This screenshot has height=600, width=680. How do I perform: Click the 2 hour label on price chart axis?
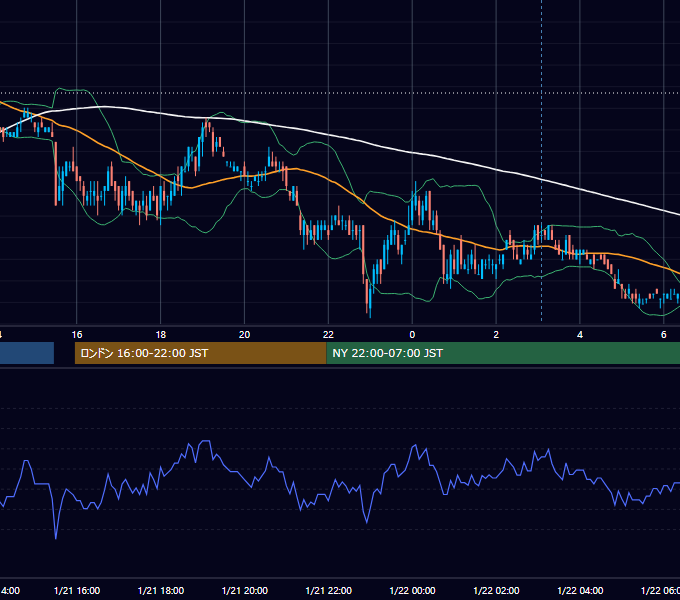[x=496, y=335]
